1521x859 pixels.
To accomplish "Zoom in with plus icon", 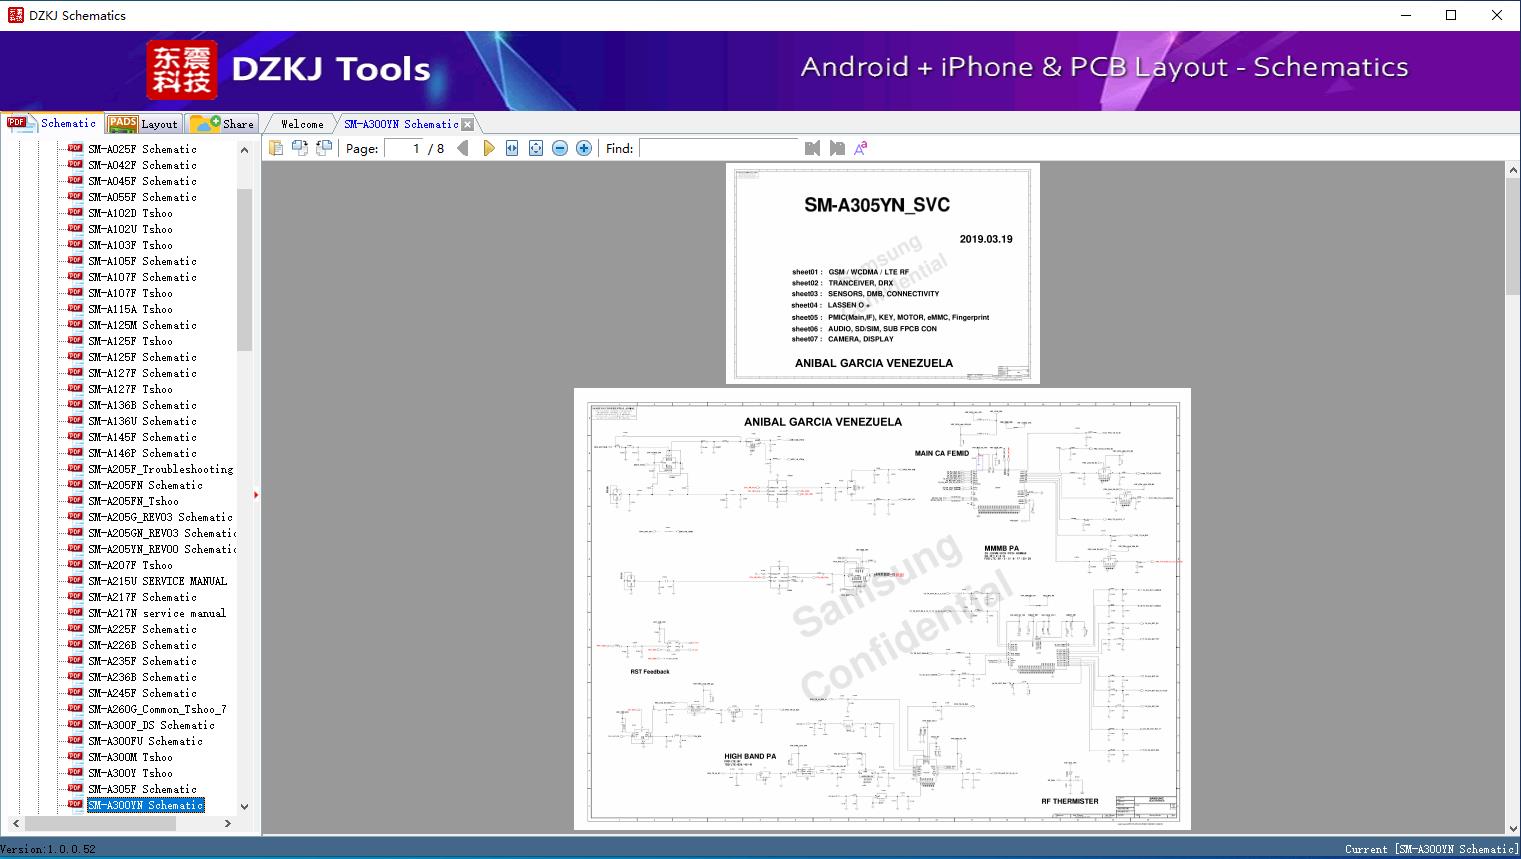I will click(584, 148).
